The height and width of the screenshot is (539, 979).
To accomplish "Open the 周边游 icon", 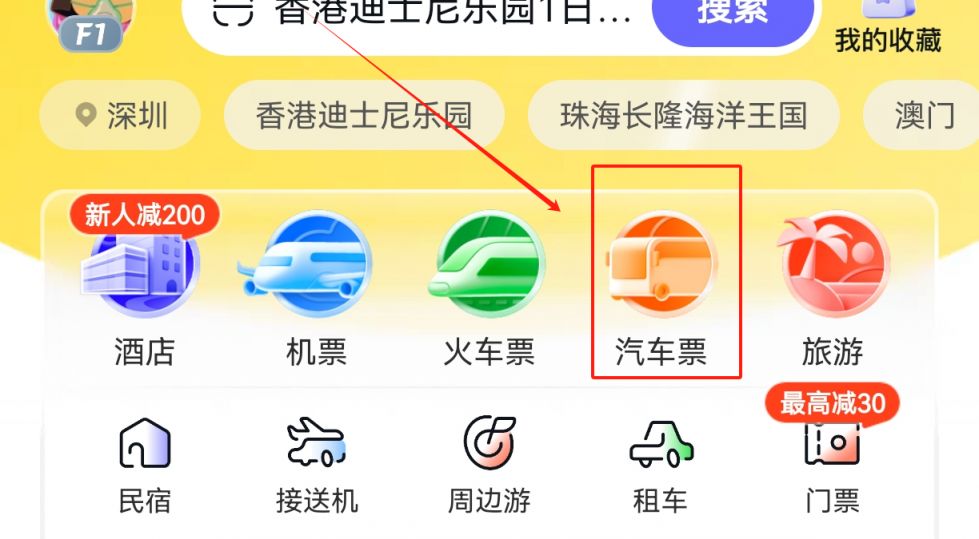I will coord(490,443).
